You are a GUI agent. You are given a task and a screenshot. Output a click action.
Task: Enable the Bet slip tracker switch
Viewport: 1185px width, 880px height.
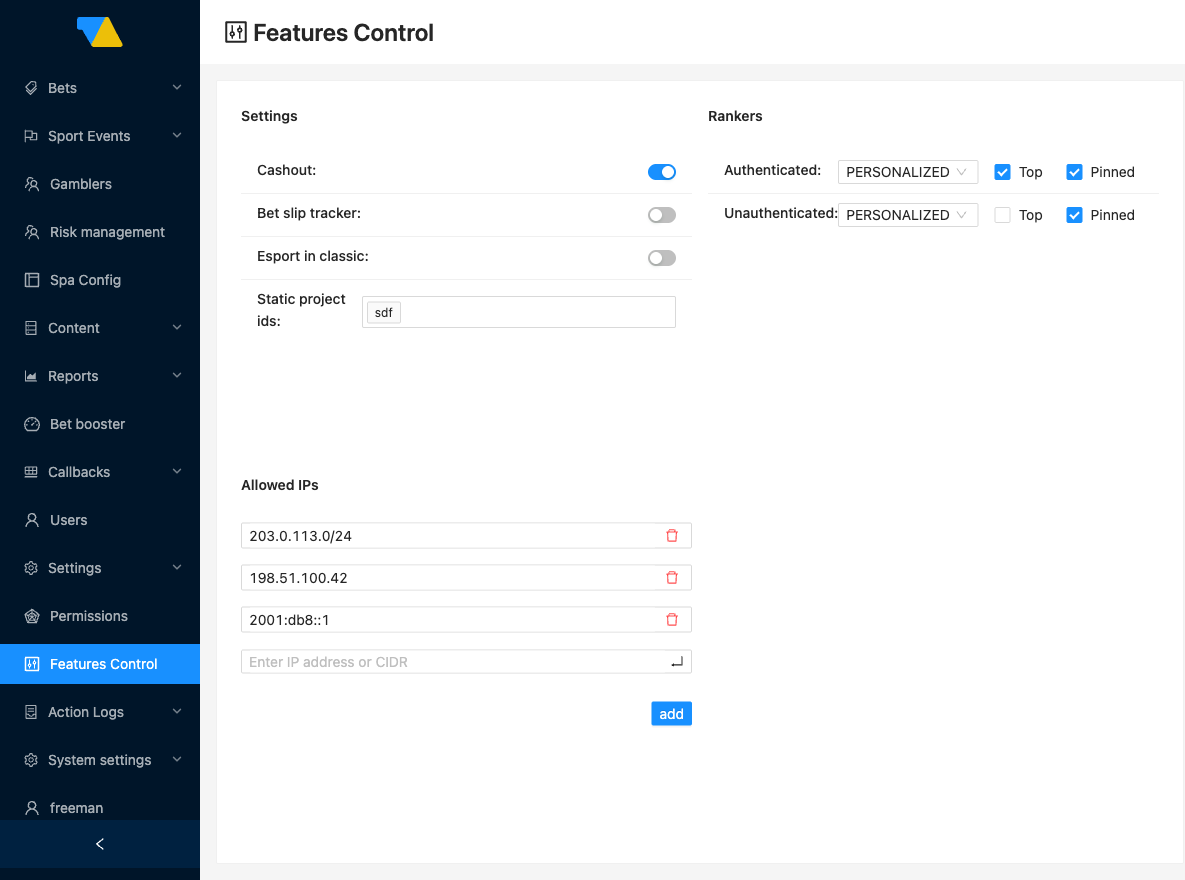661,215
